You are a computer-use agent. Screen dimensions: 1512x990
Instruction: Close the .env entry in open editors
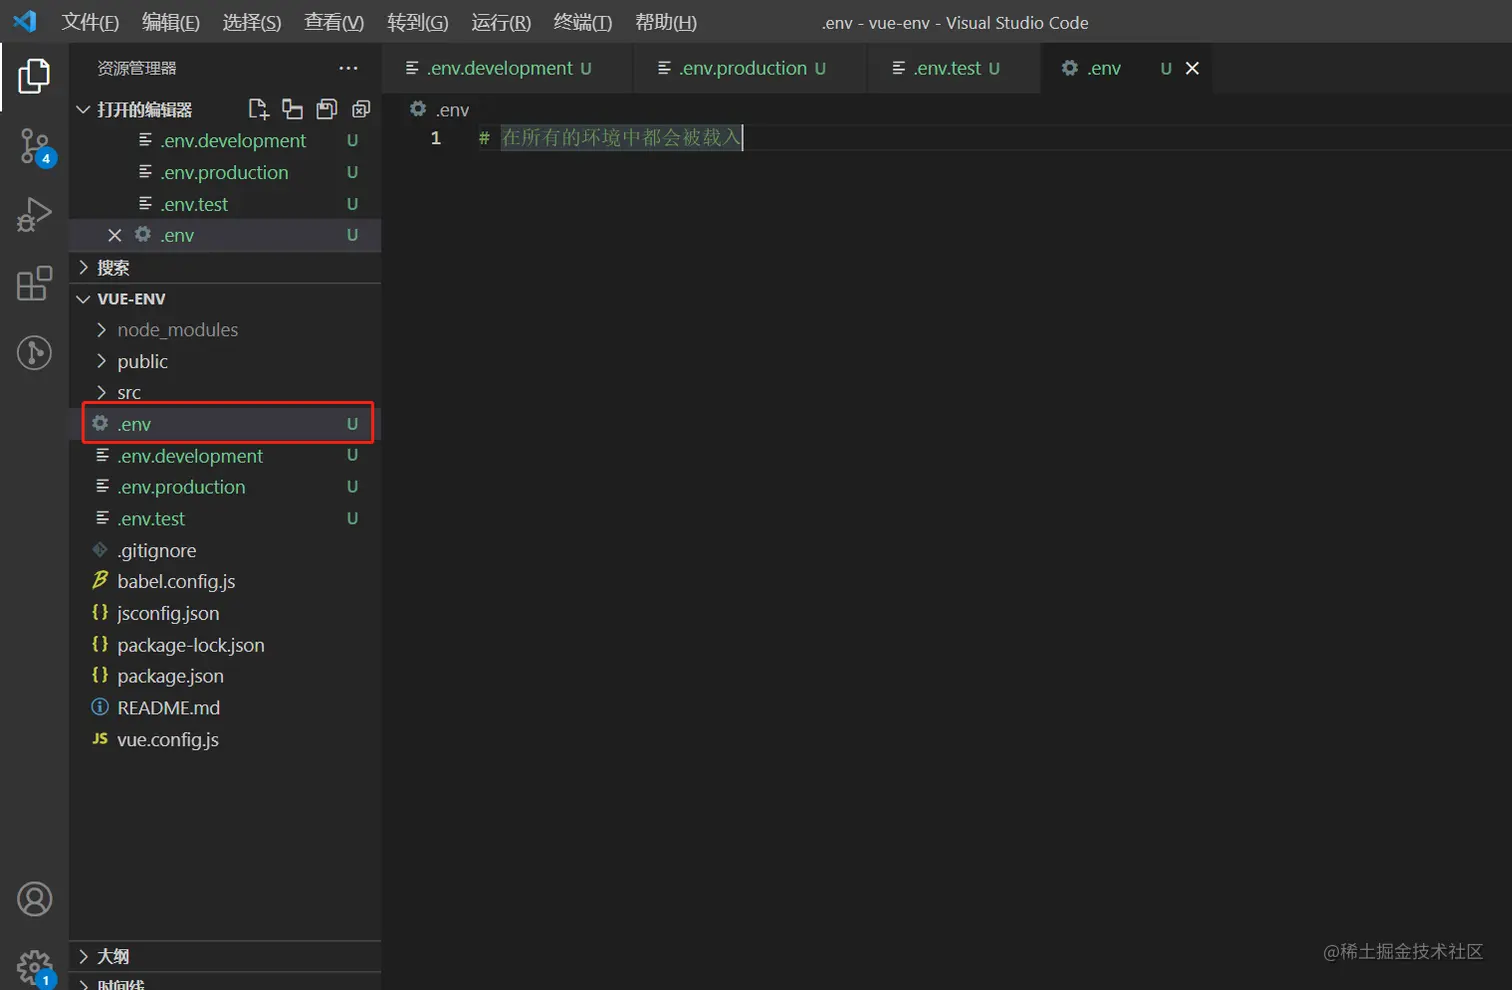[114, 235]
